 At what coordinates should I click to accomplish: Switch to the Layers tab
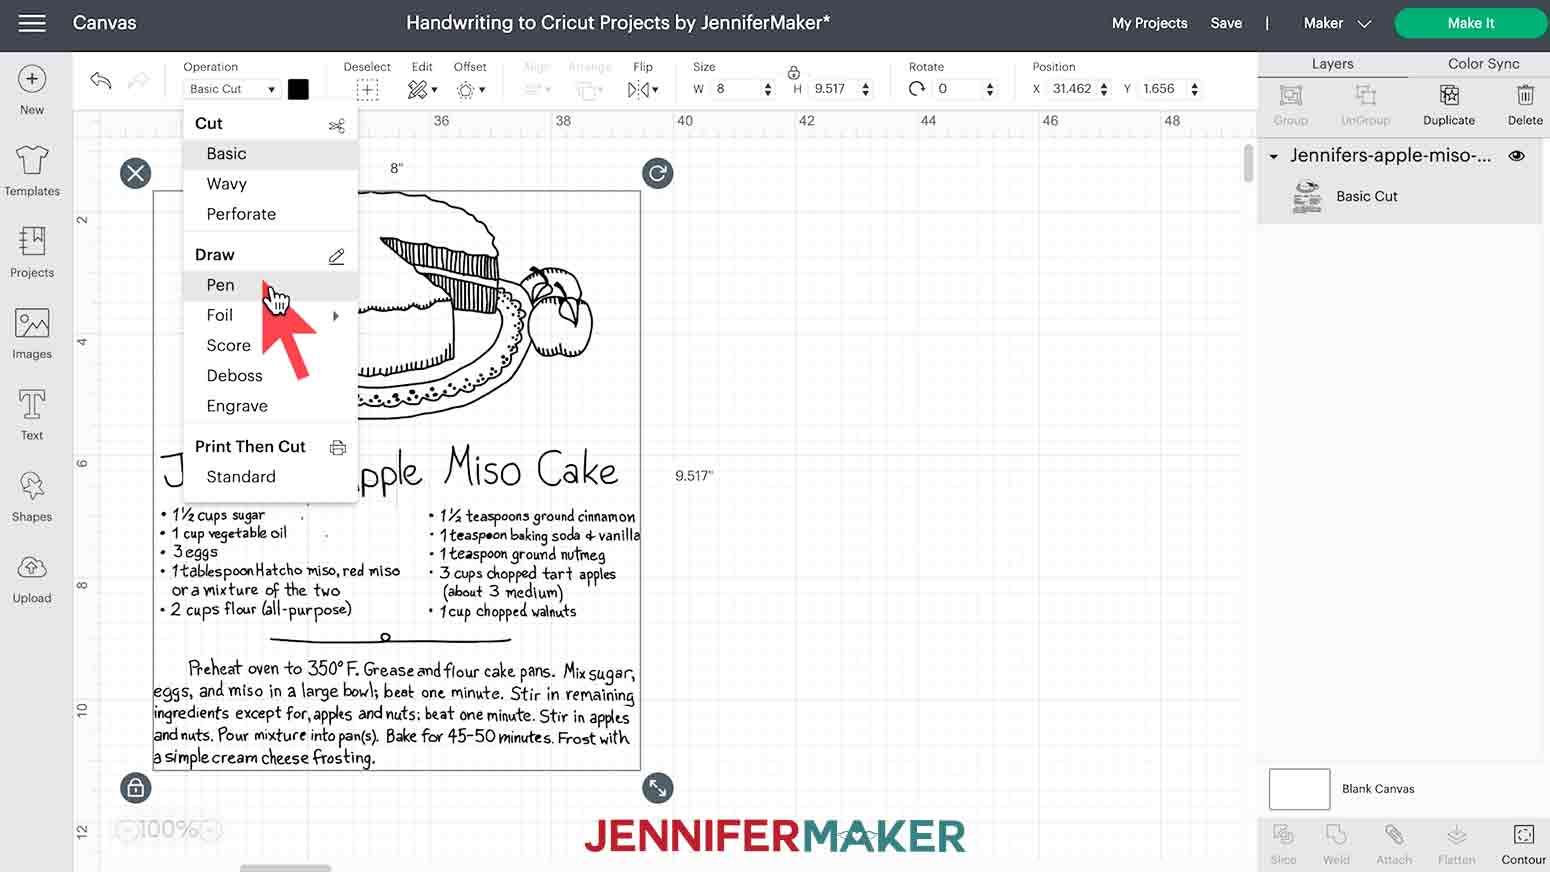point(1332,64)
